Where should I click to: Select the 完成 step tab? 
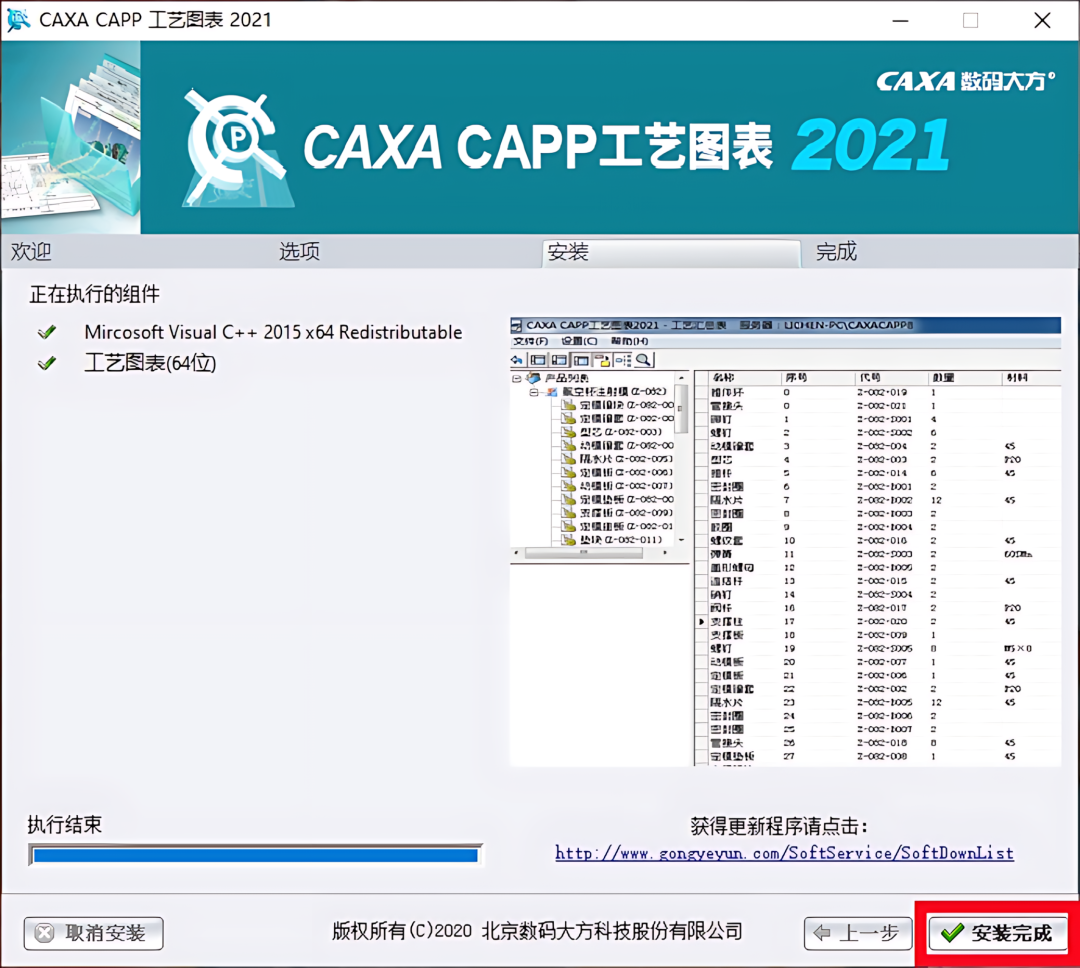pos(836,251)
